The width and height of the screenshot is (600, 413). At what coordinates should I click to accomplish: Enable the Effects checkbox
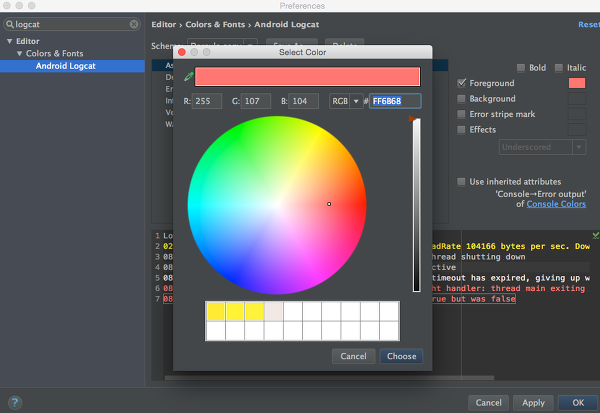point(461,130)
